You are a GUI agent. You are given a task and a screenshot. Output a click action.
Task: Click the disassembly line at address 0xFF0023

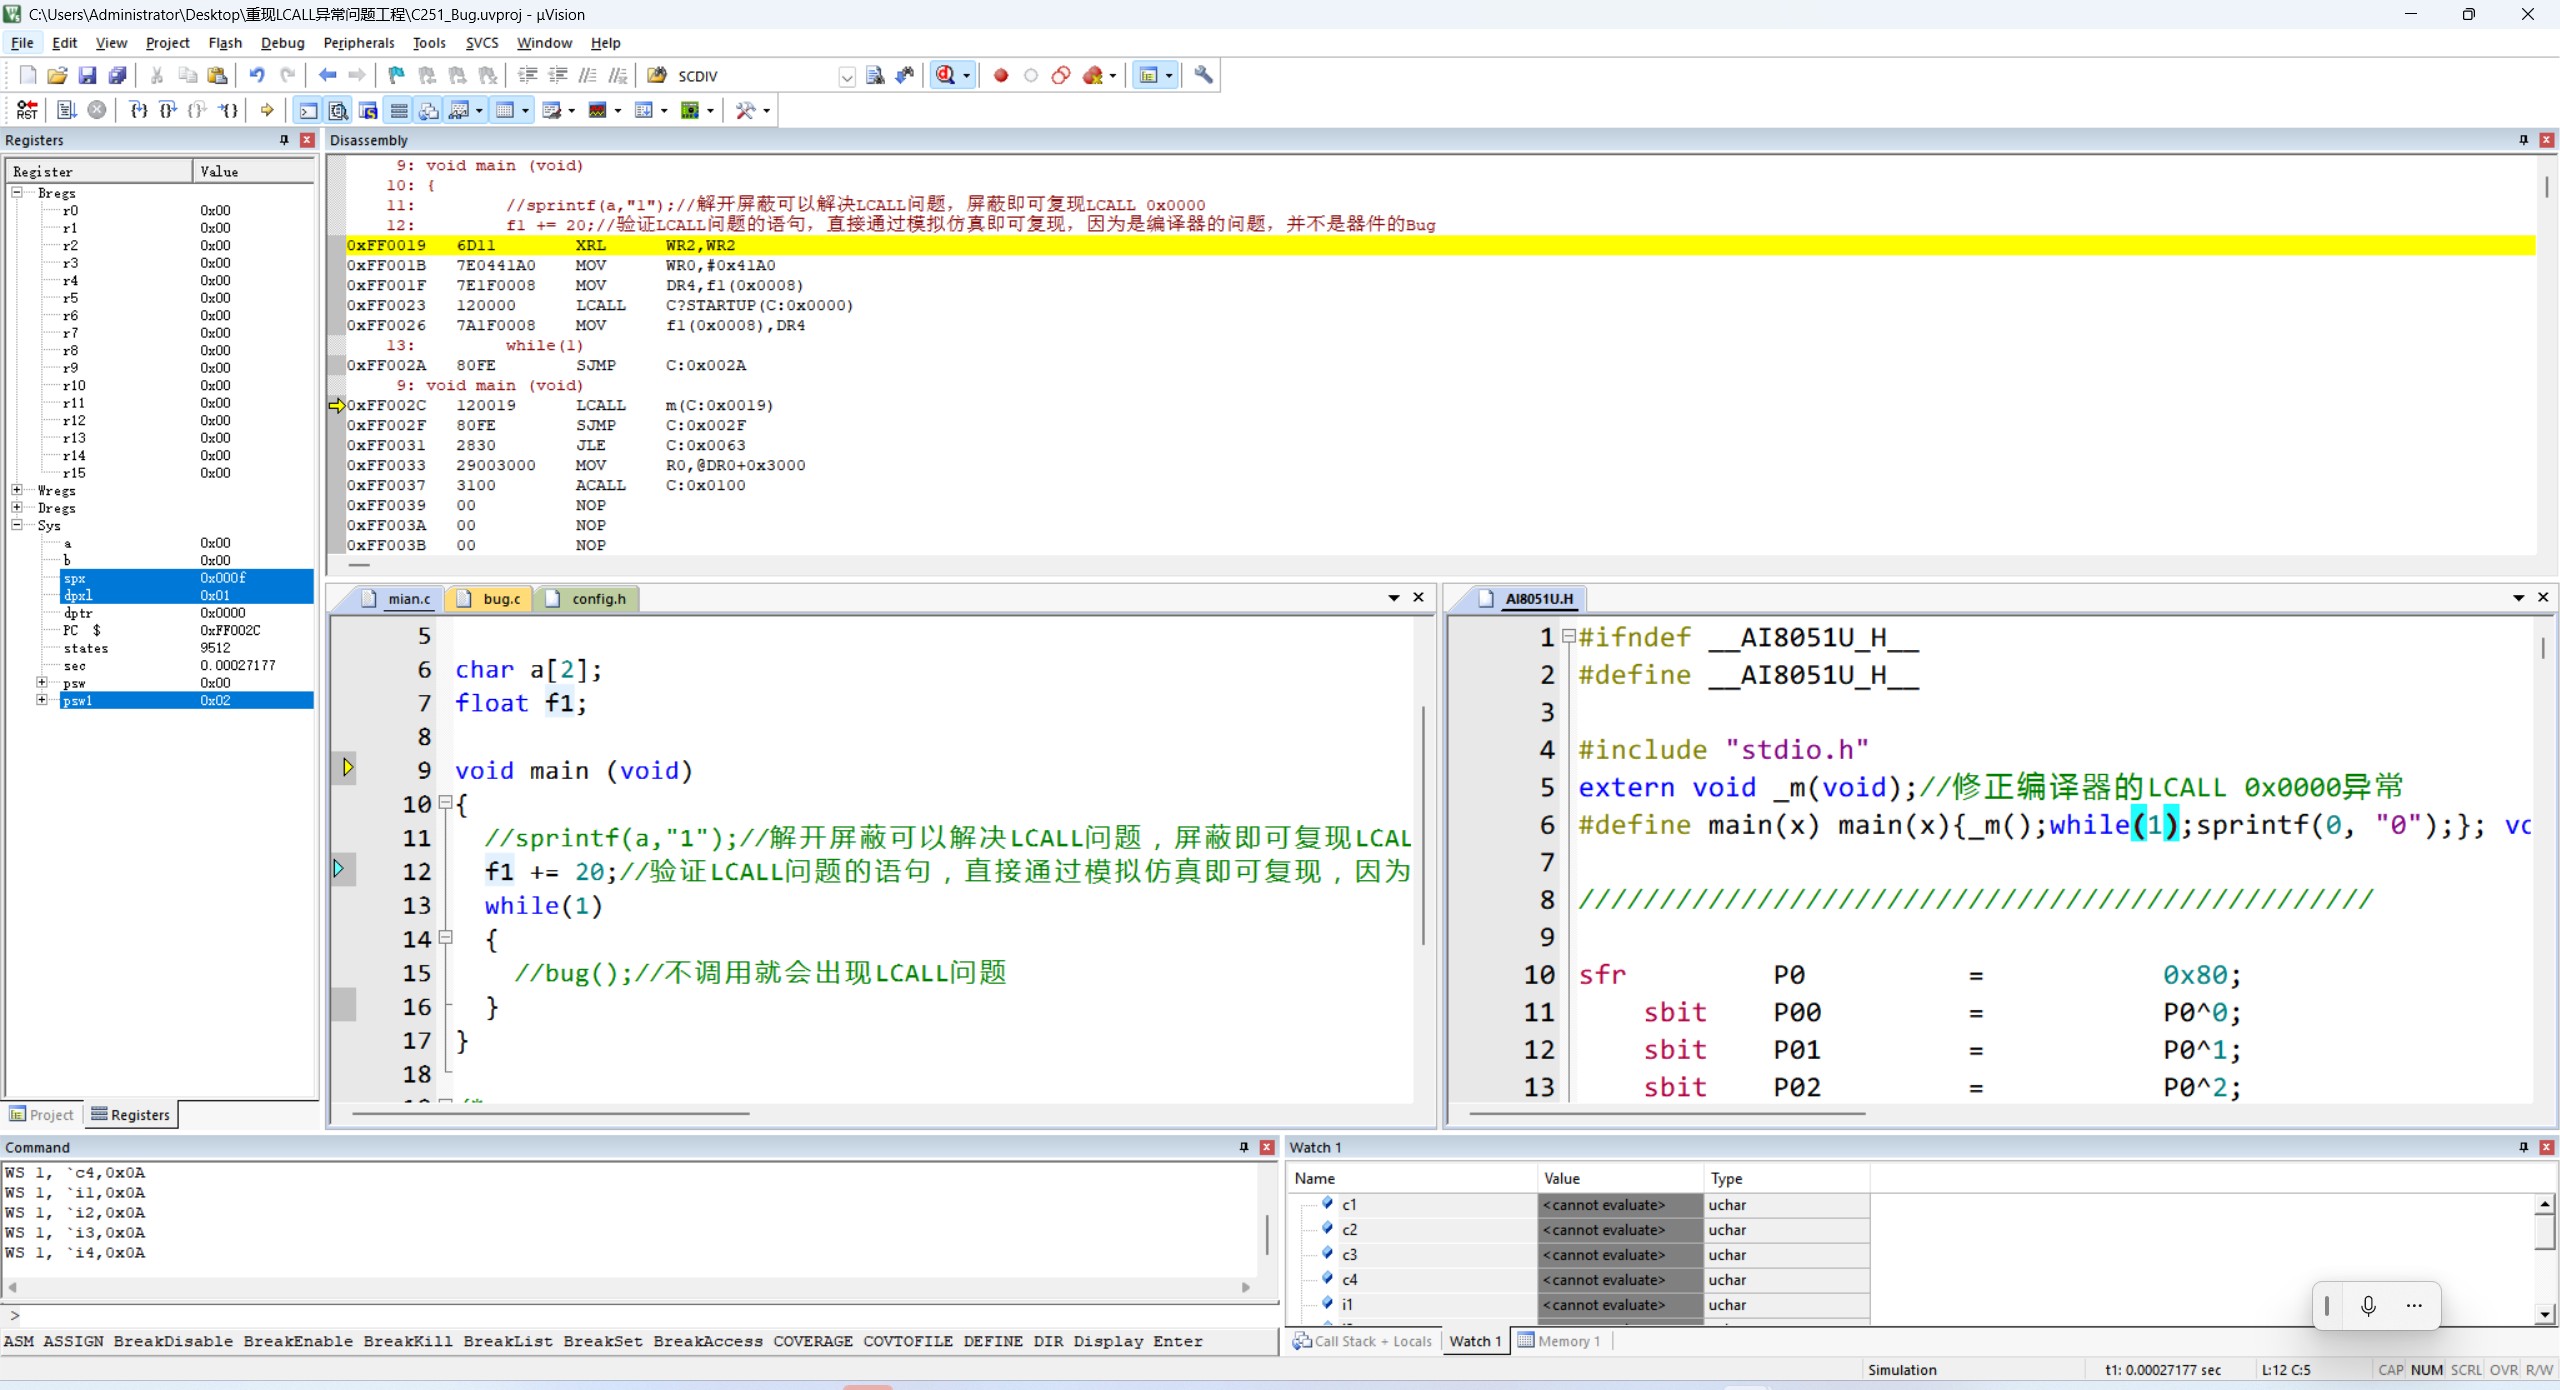pyautogui.click(x=600, y=305)
